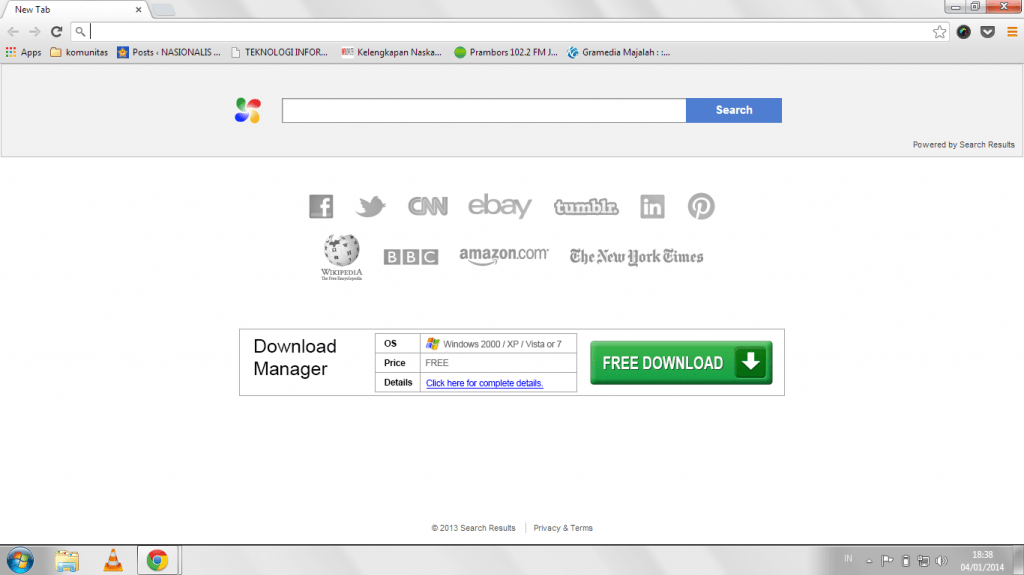1024x575 pixels.
Task: Click the round dark extension icon
Action: tap(963, 32)
